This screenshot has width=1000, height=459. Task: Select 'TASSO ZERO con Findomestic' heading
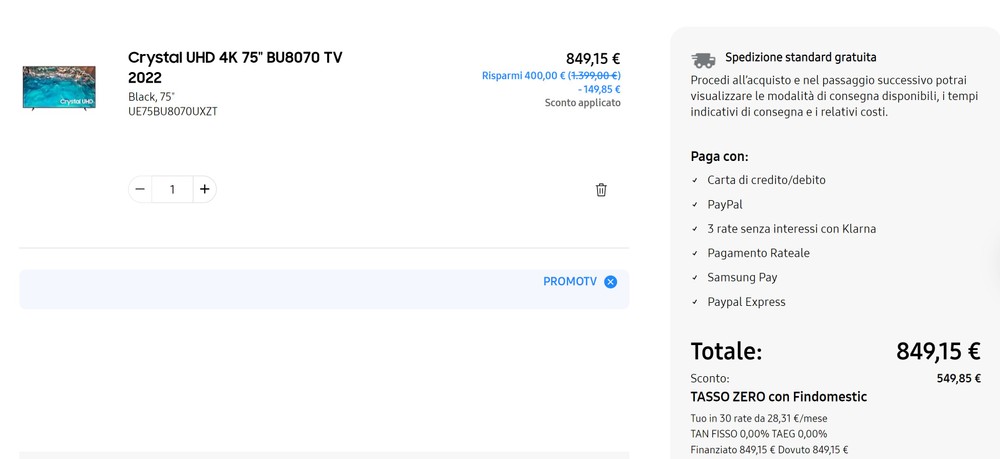click(x=779, y=397)
